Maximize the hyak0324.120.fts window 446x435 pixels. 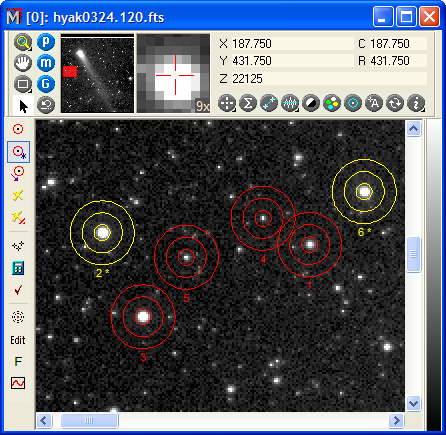(406, 16)
